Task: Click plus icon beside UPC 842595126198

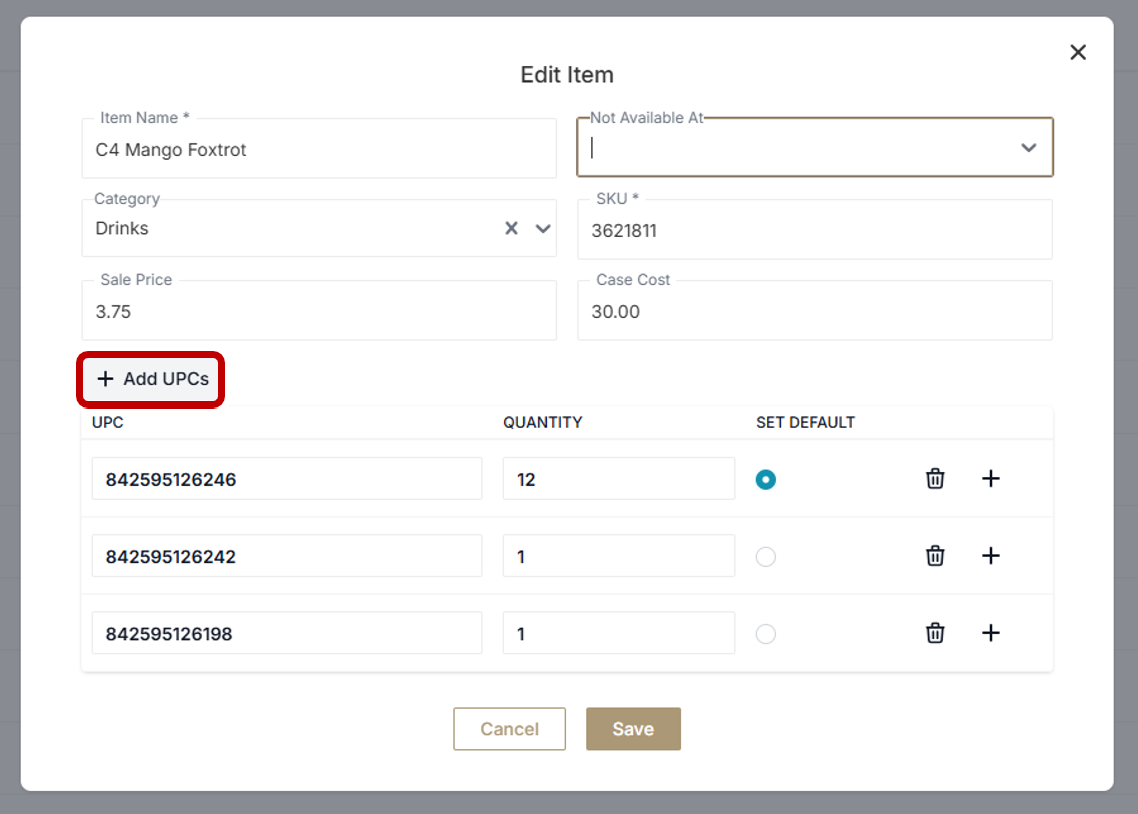Action: (x=991, y=633)
